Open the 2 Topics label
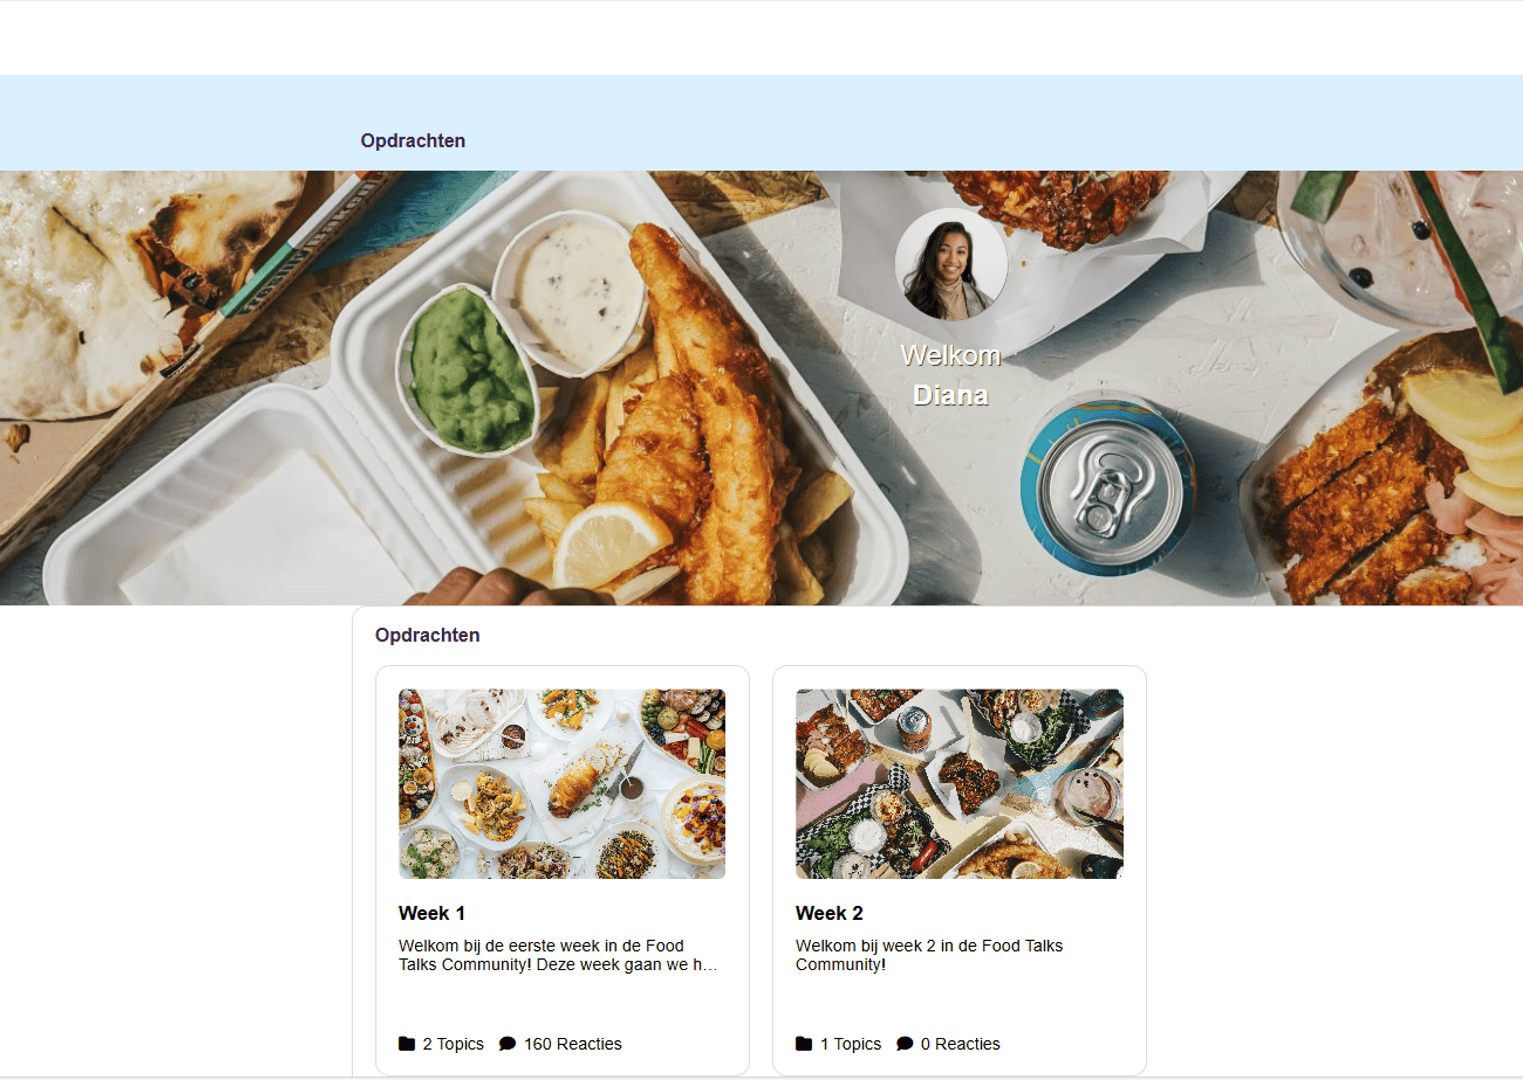The height and width of the screenshot is (1080, 1523). point(453,1044)
